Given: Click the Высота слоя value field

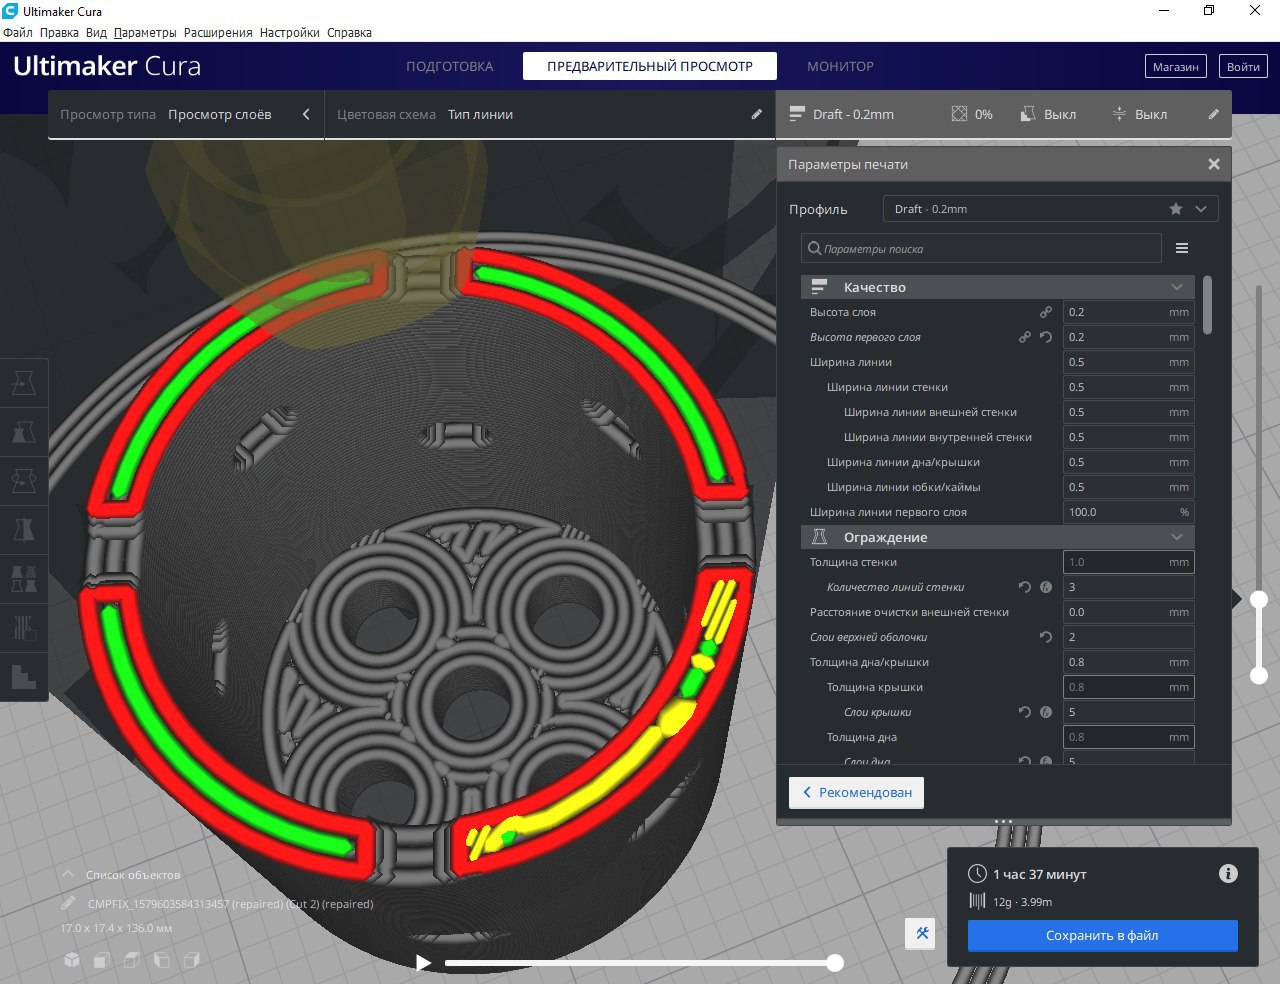Looking at the screenshot, I should click(x=1128, y=312).
